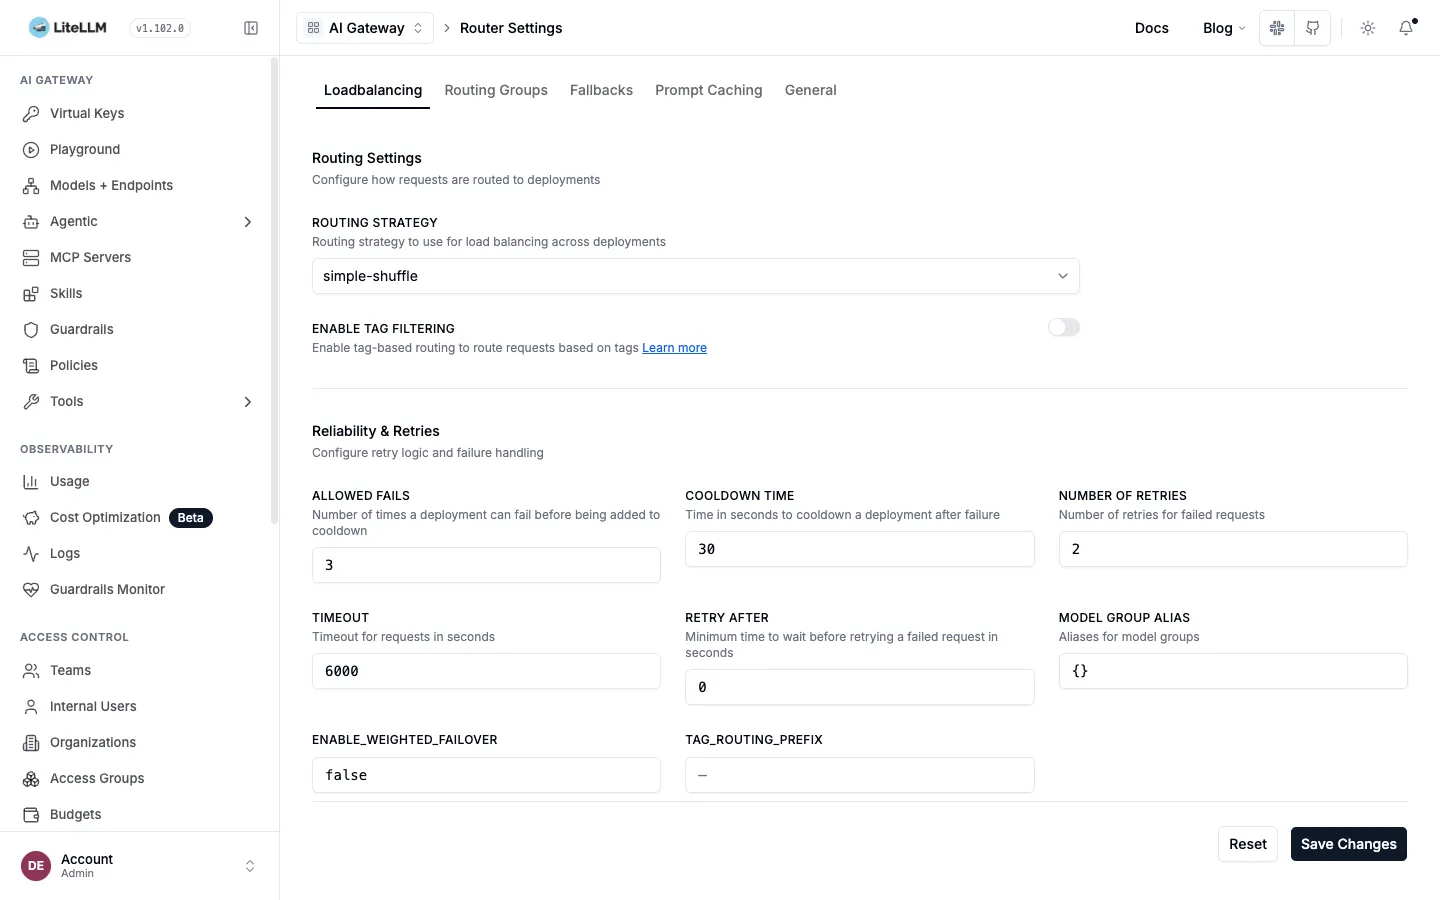Open the Account Admin menu
This screenshot has width=1440, height=900.
click(139, 866)
